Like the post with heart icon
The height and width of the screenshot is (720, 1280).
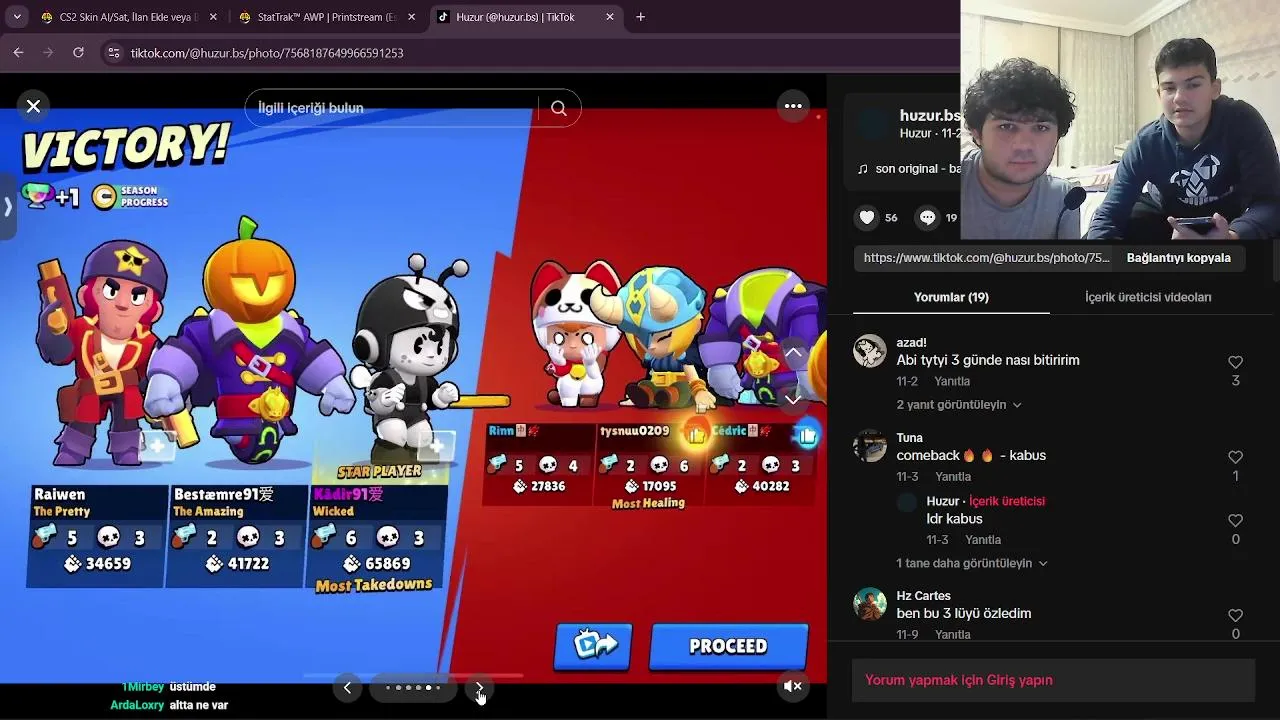point(867,217)
